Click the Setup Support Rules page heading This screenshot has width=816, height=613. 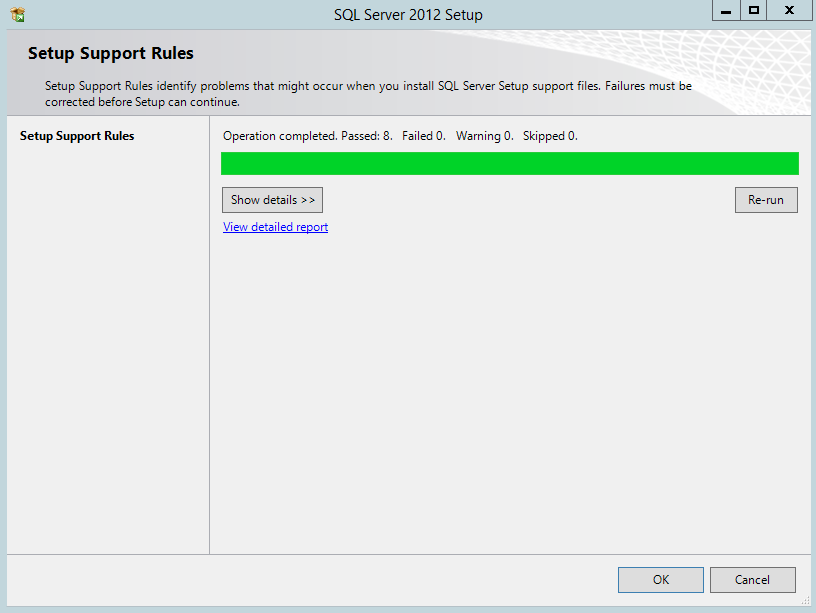[x=111, y=53]
